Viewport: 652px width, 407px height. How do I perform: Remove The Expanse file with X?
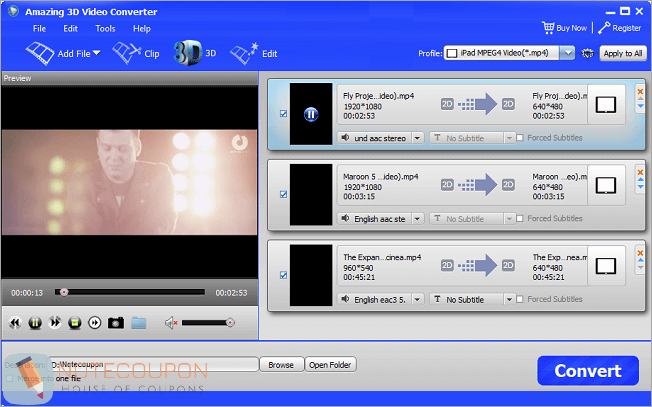click(x=640, y=253)
